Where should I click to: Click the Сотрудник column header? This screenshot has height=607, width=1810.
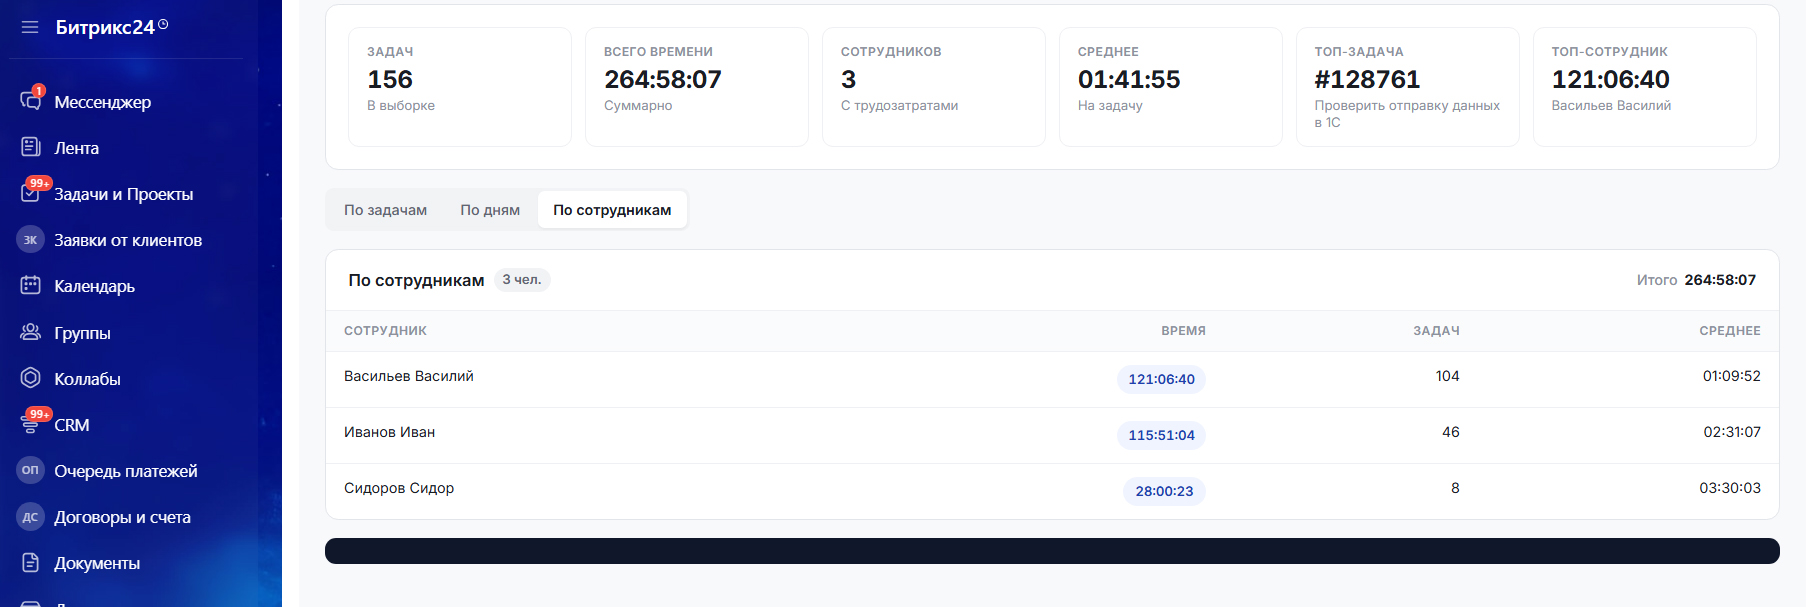(x=385, y=331)
